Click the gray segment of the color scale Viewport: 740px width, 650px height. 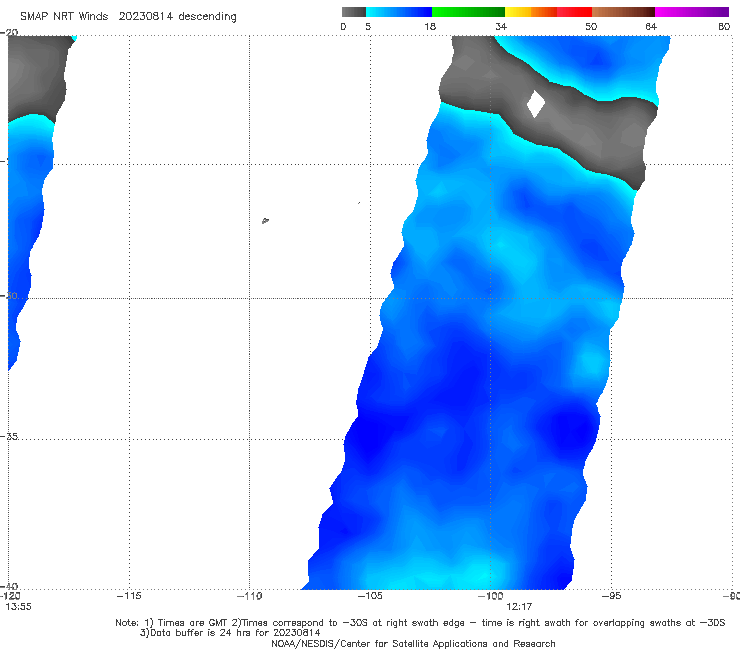(x=354, y=12)
